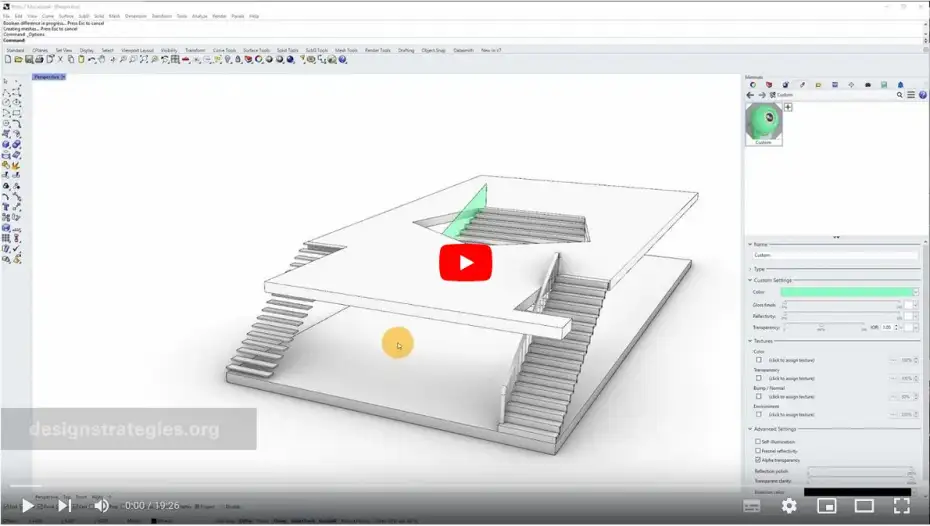The height and width of the screenshot is (526, 930).
Task: Open the Render menu
Action: pos(219,16)
